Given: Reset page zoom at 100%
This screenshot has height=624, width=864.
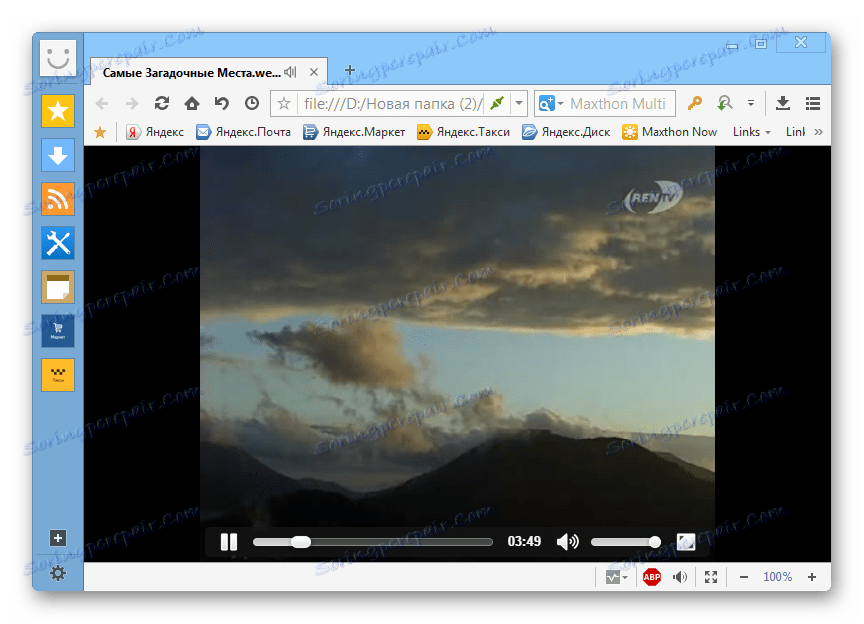Looking at the screenshot, I should [x=777, y=577].
